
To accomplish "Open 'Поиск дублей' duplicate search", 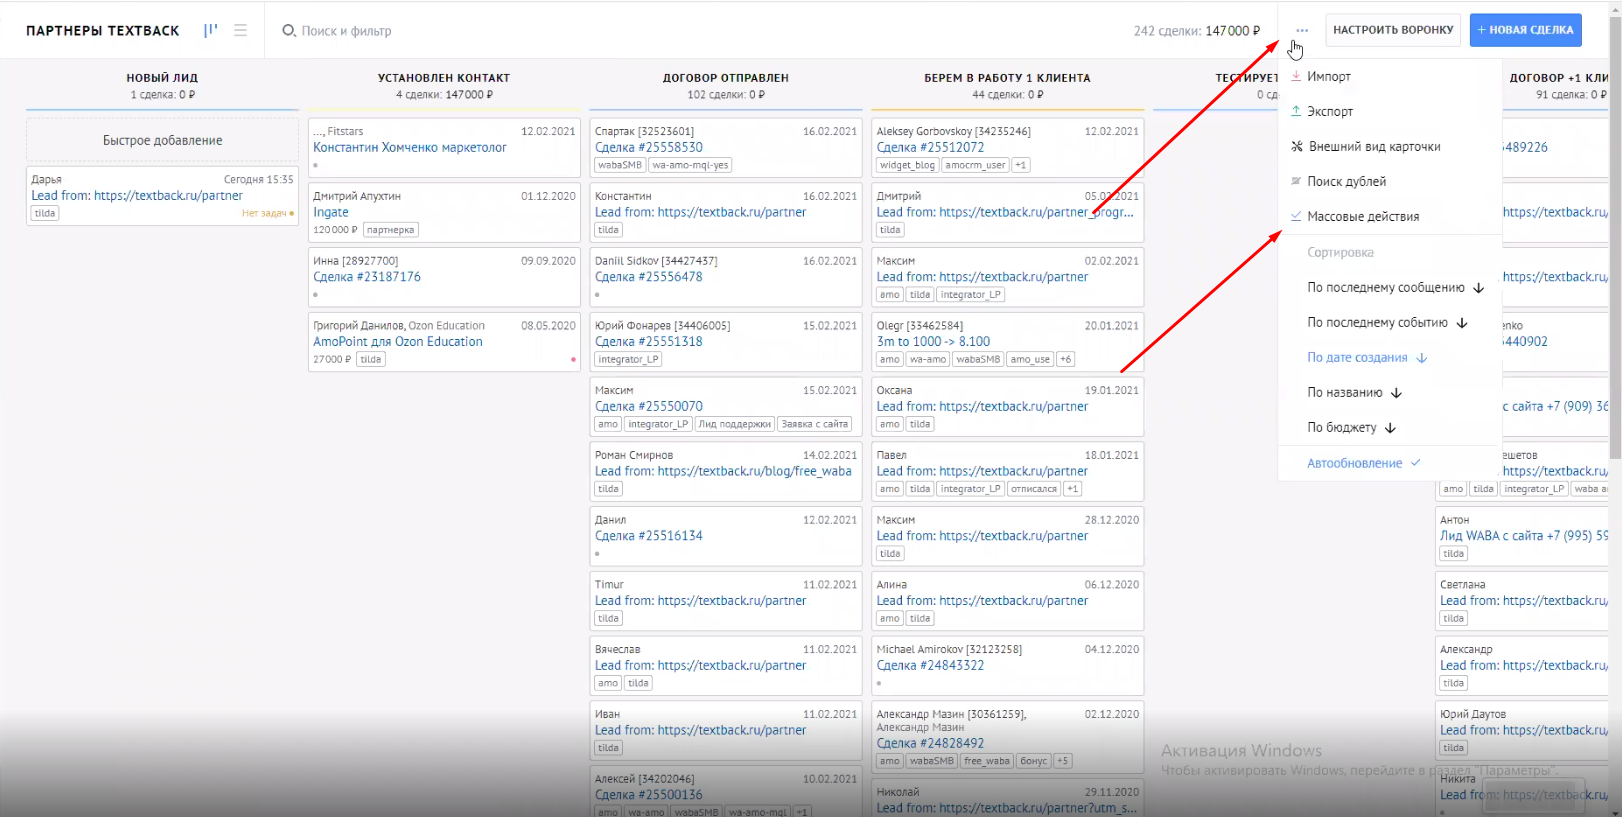I will coord(1347,181).
